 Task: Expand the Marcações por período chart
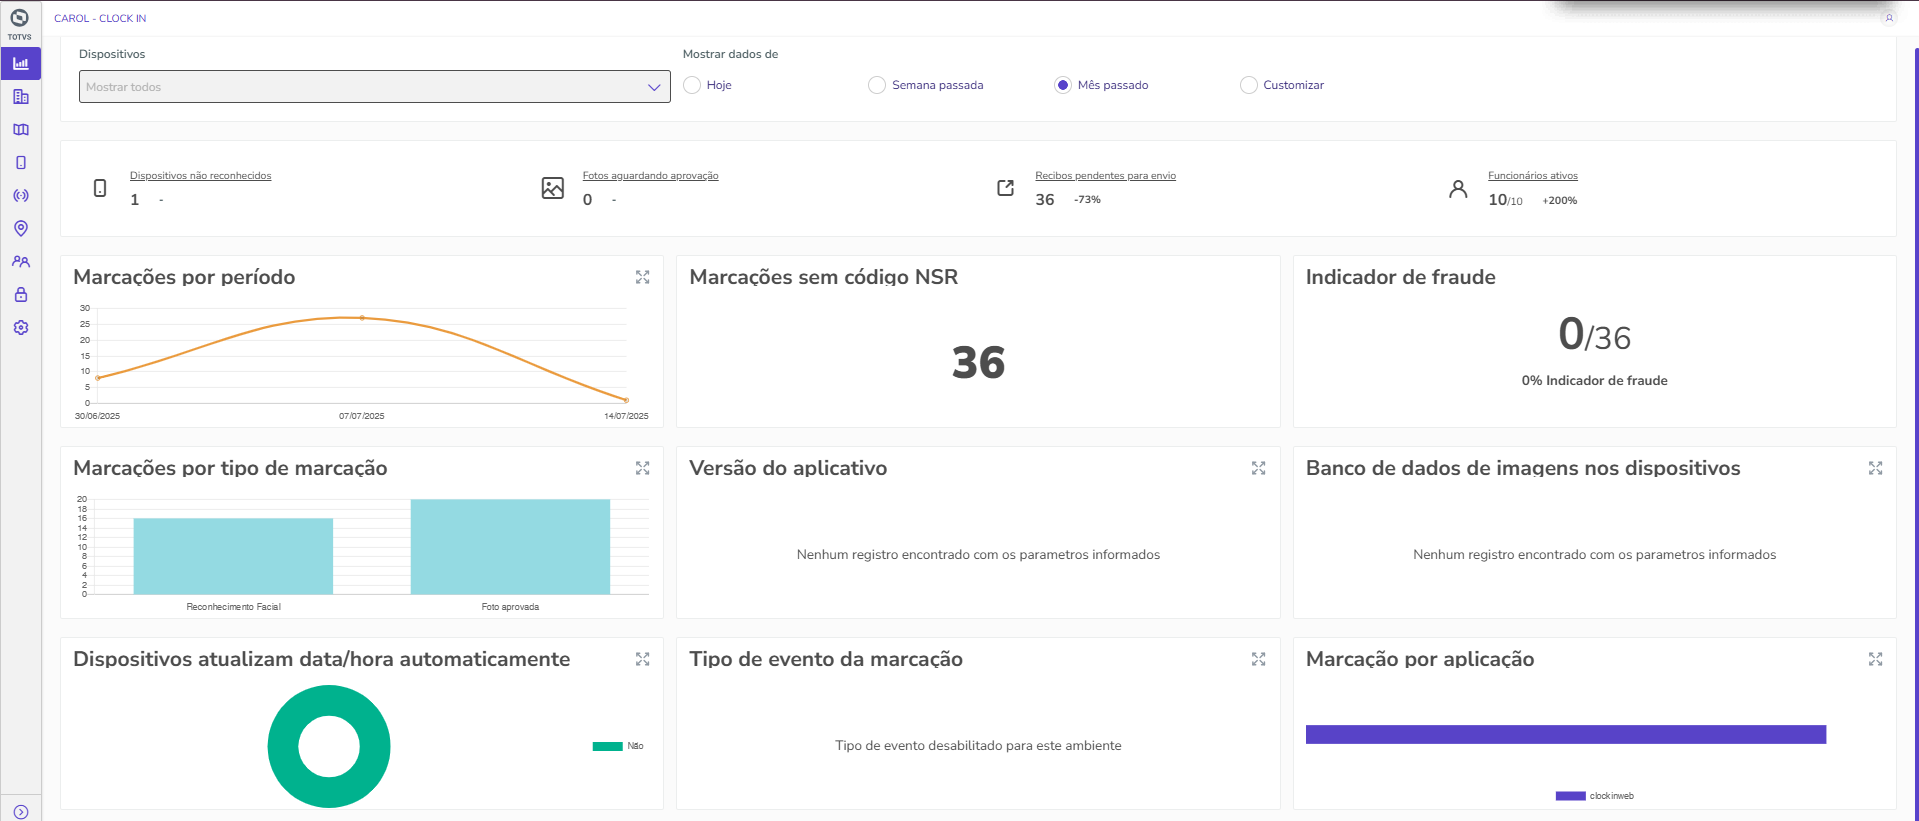[x=643, y=277]
